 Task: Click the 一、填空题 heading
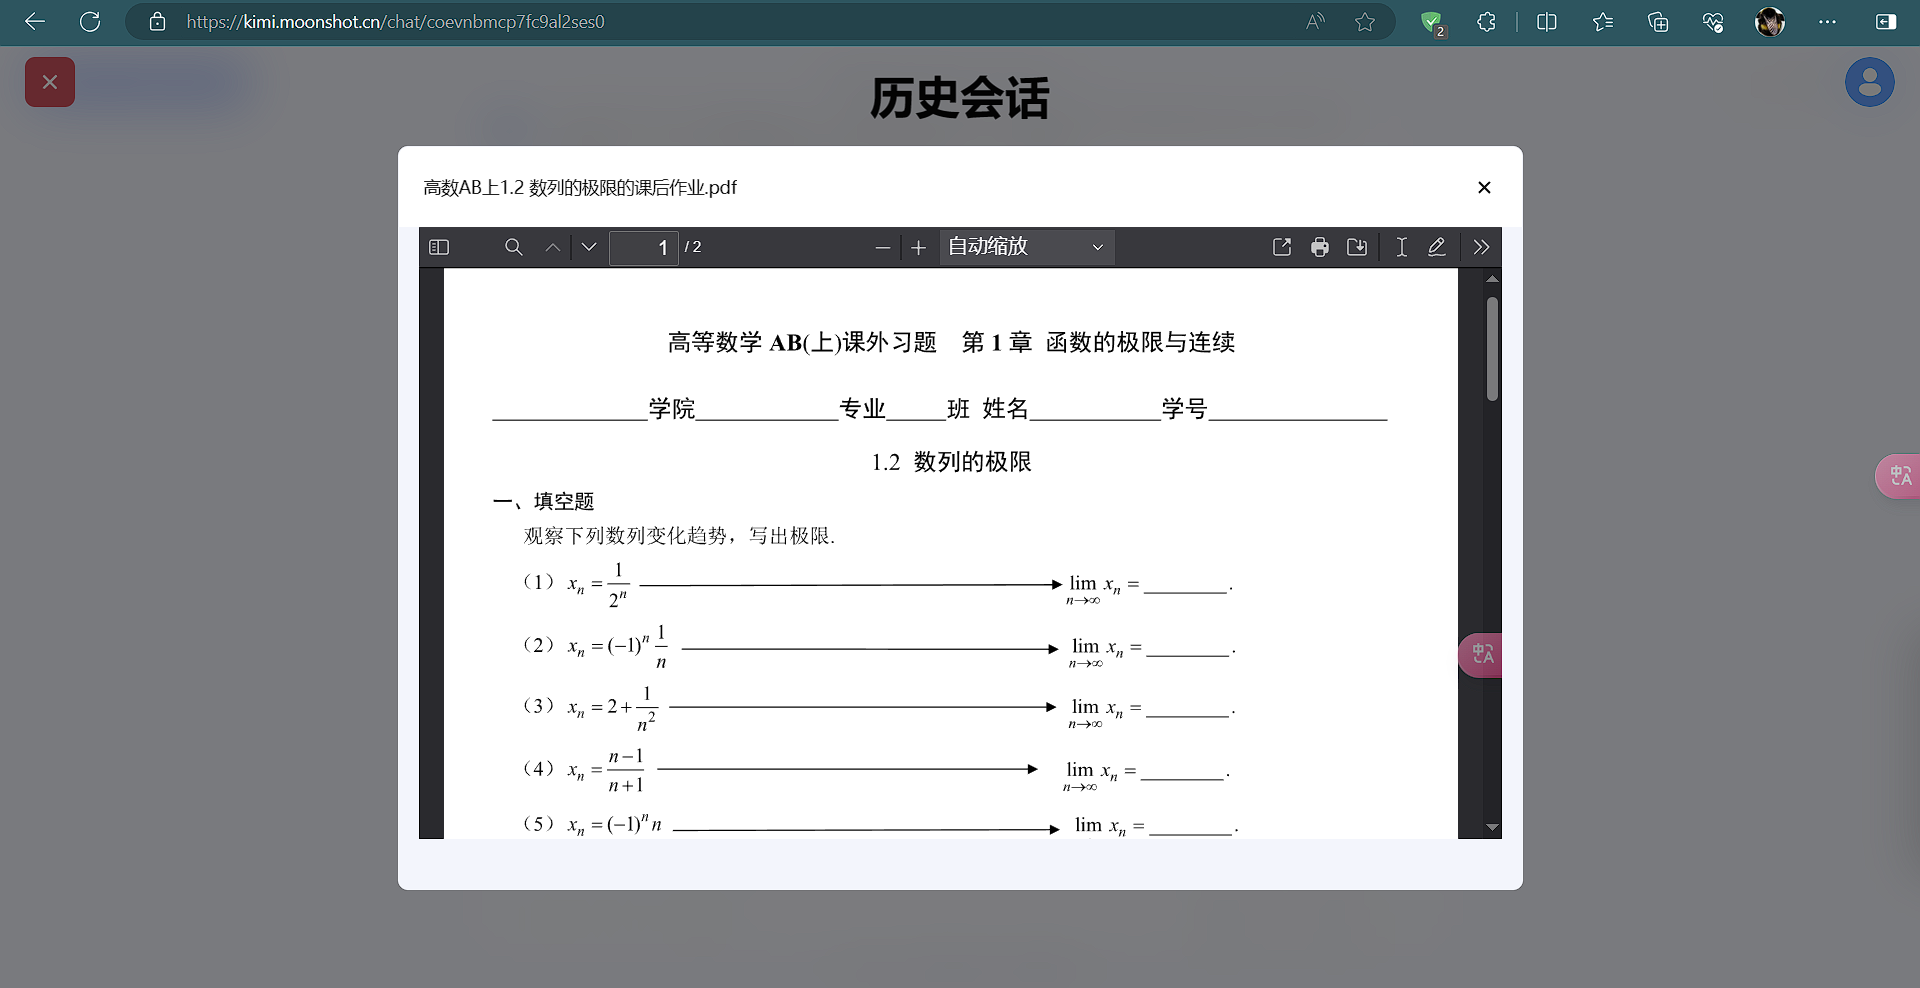(544, 501)
